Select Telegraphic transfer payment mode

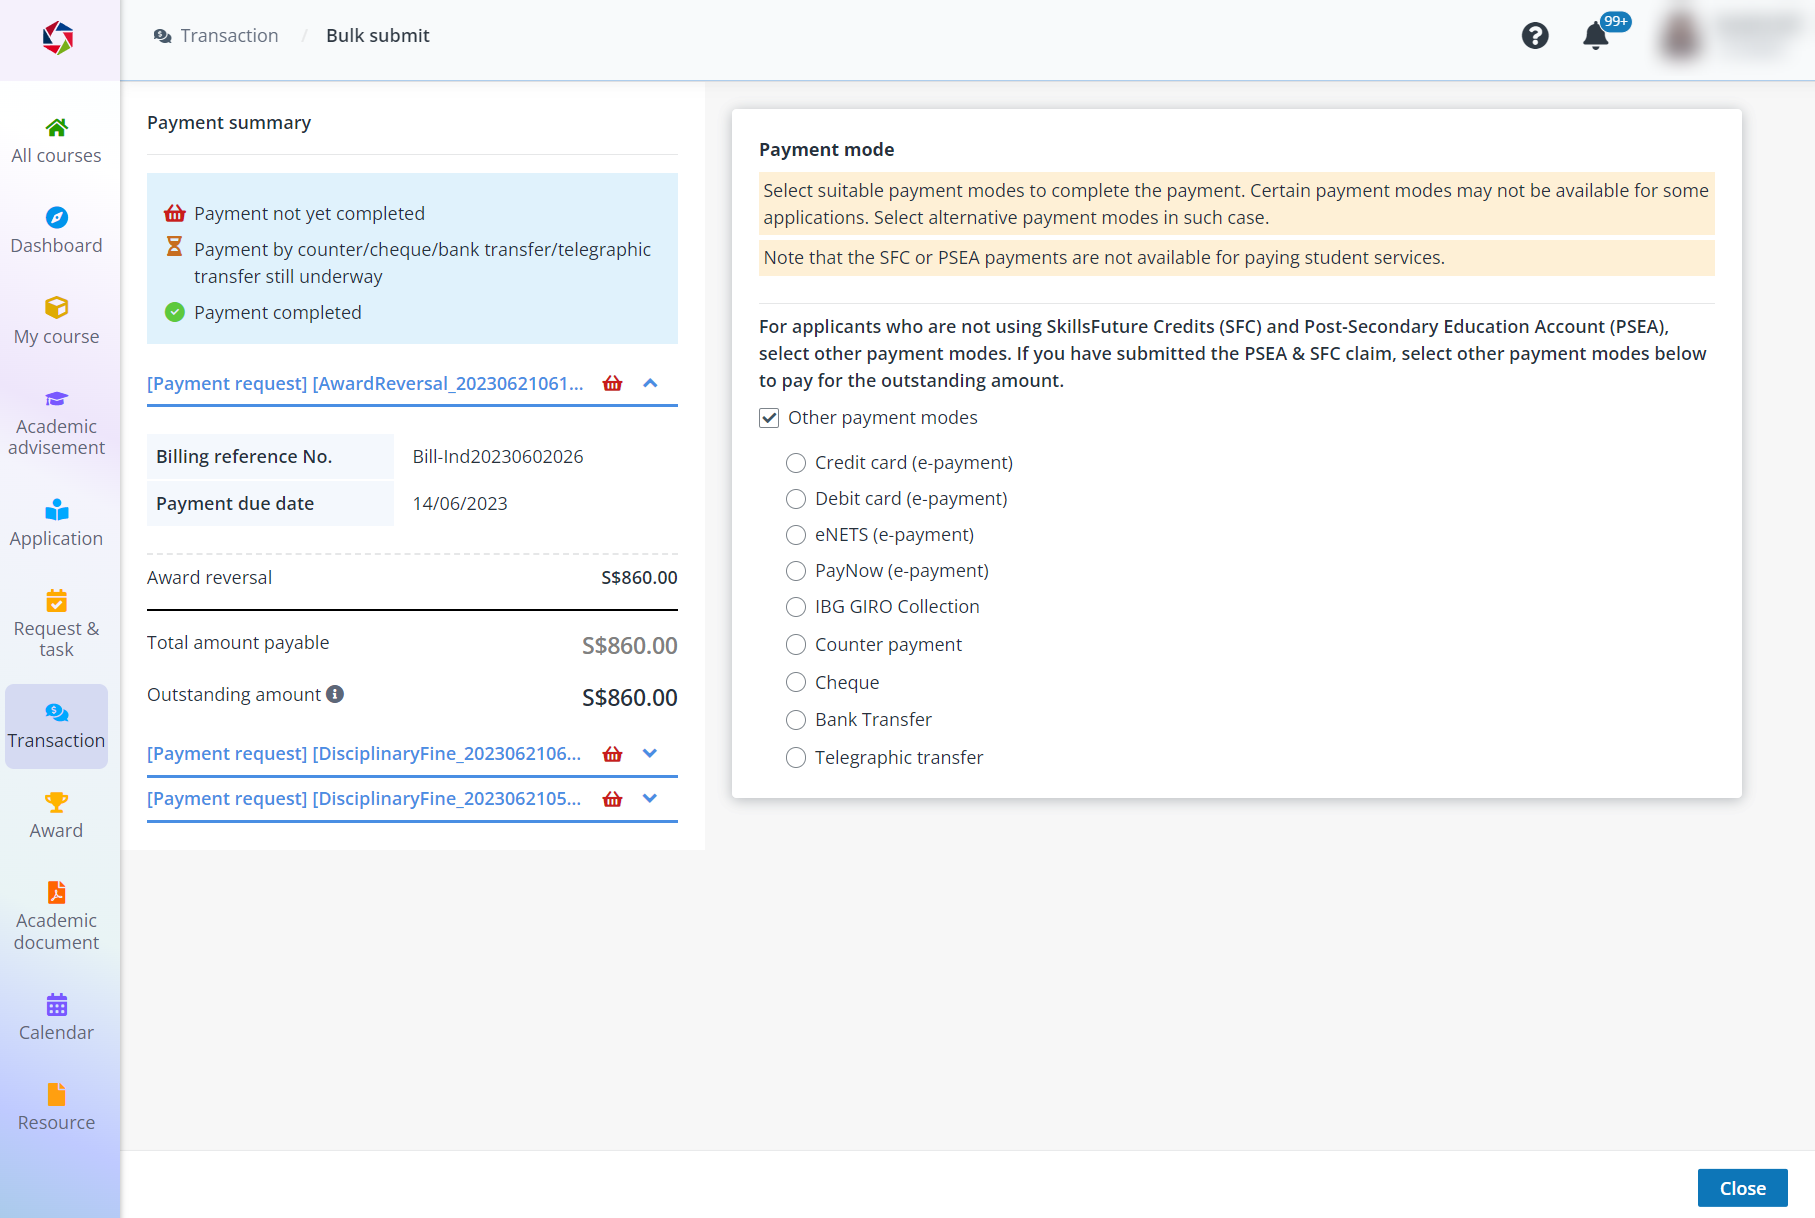click(x=796, y=758)
